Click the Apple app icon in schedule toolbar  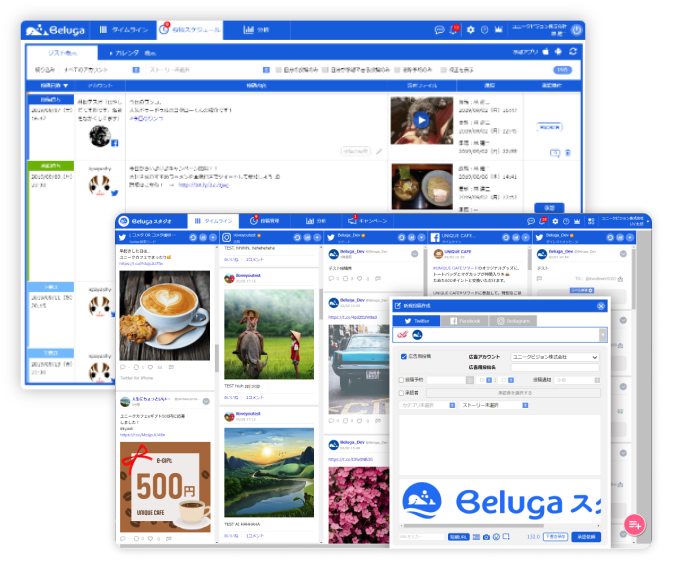(546, 52)
